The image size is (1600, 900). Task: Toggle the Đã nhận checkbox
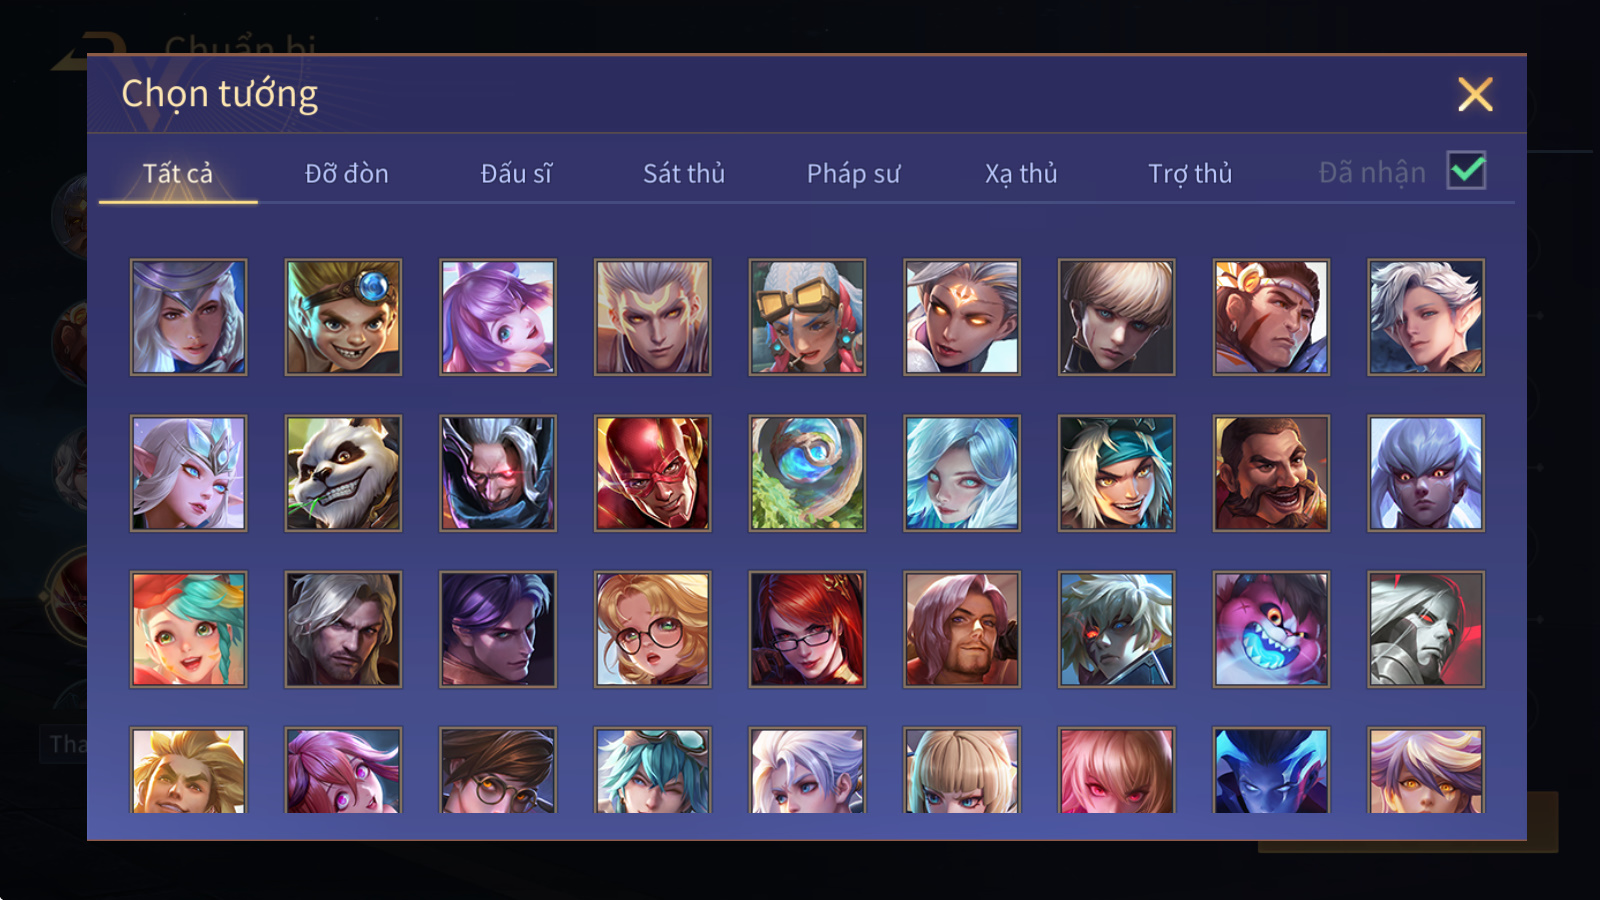point(1467,171)
